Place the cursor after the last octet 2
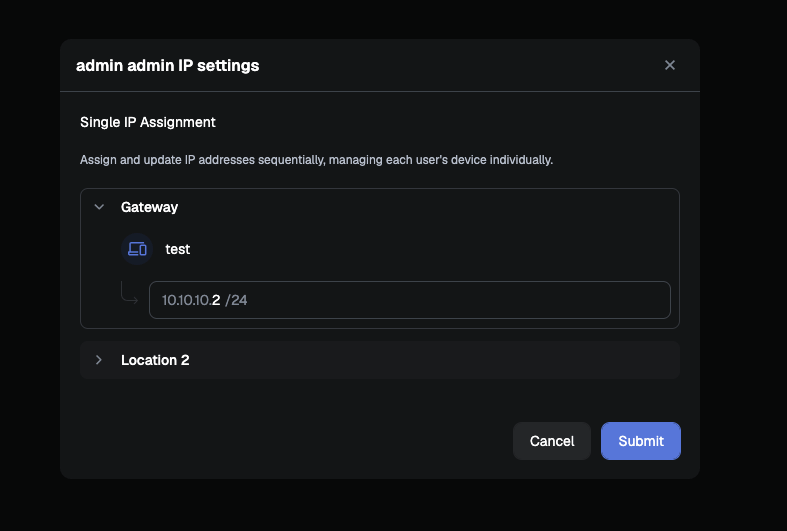This screenshot has height=531, width=787. 221,300
